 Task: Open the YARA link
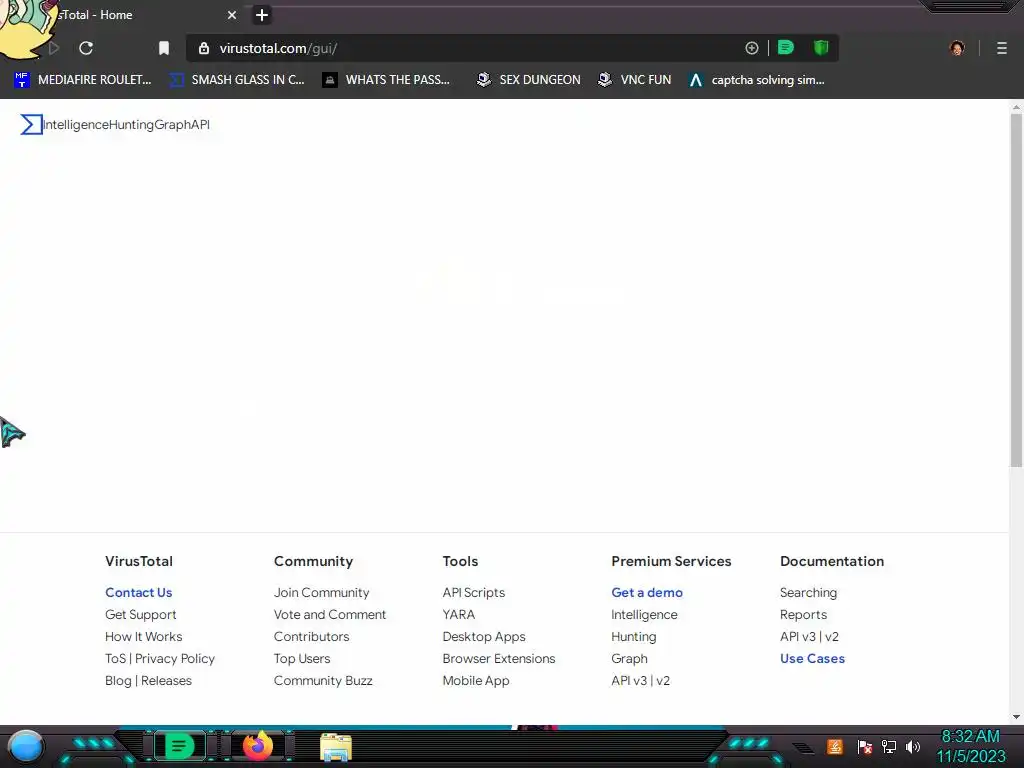coord(458,615)
